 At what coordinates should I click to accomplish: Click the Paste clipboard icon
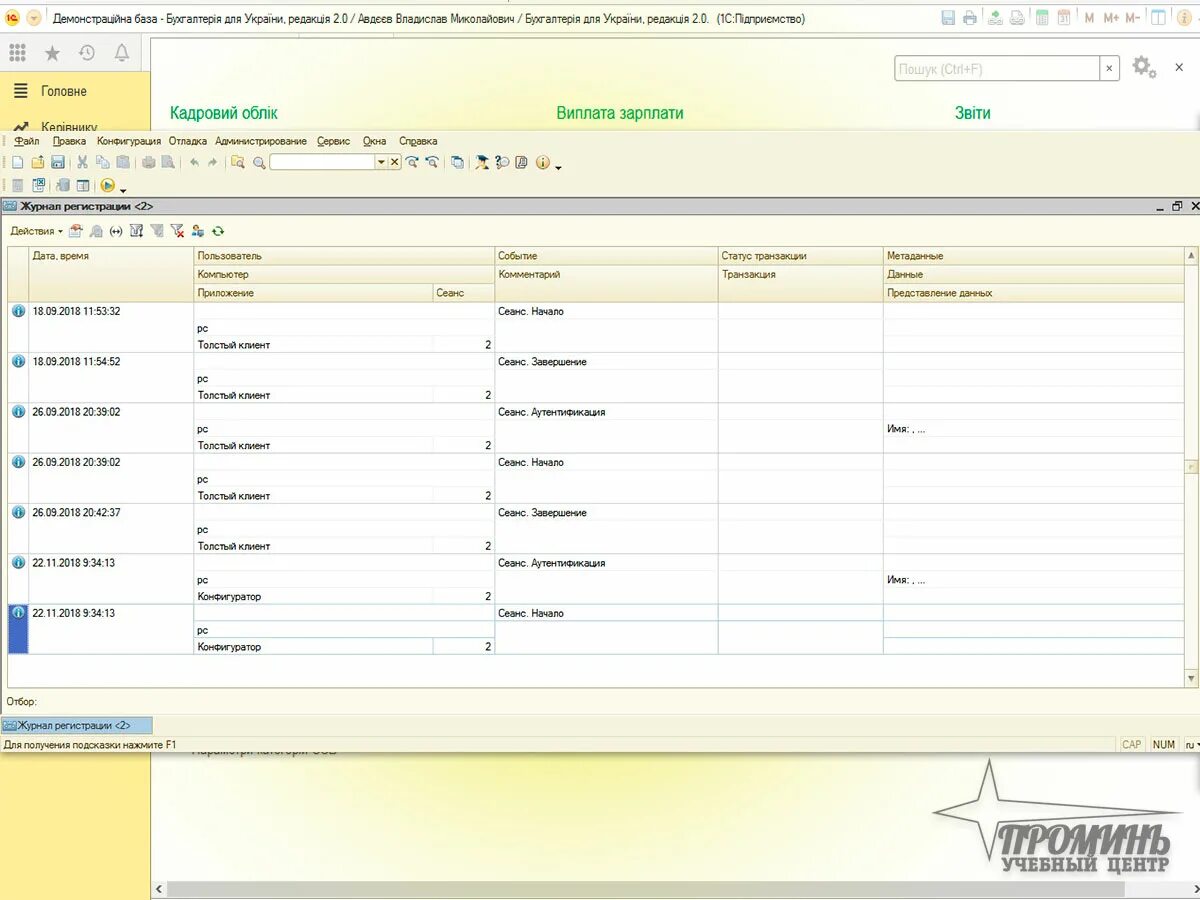(x=123, y=162)
